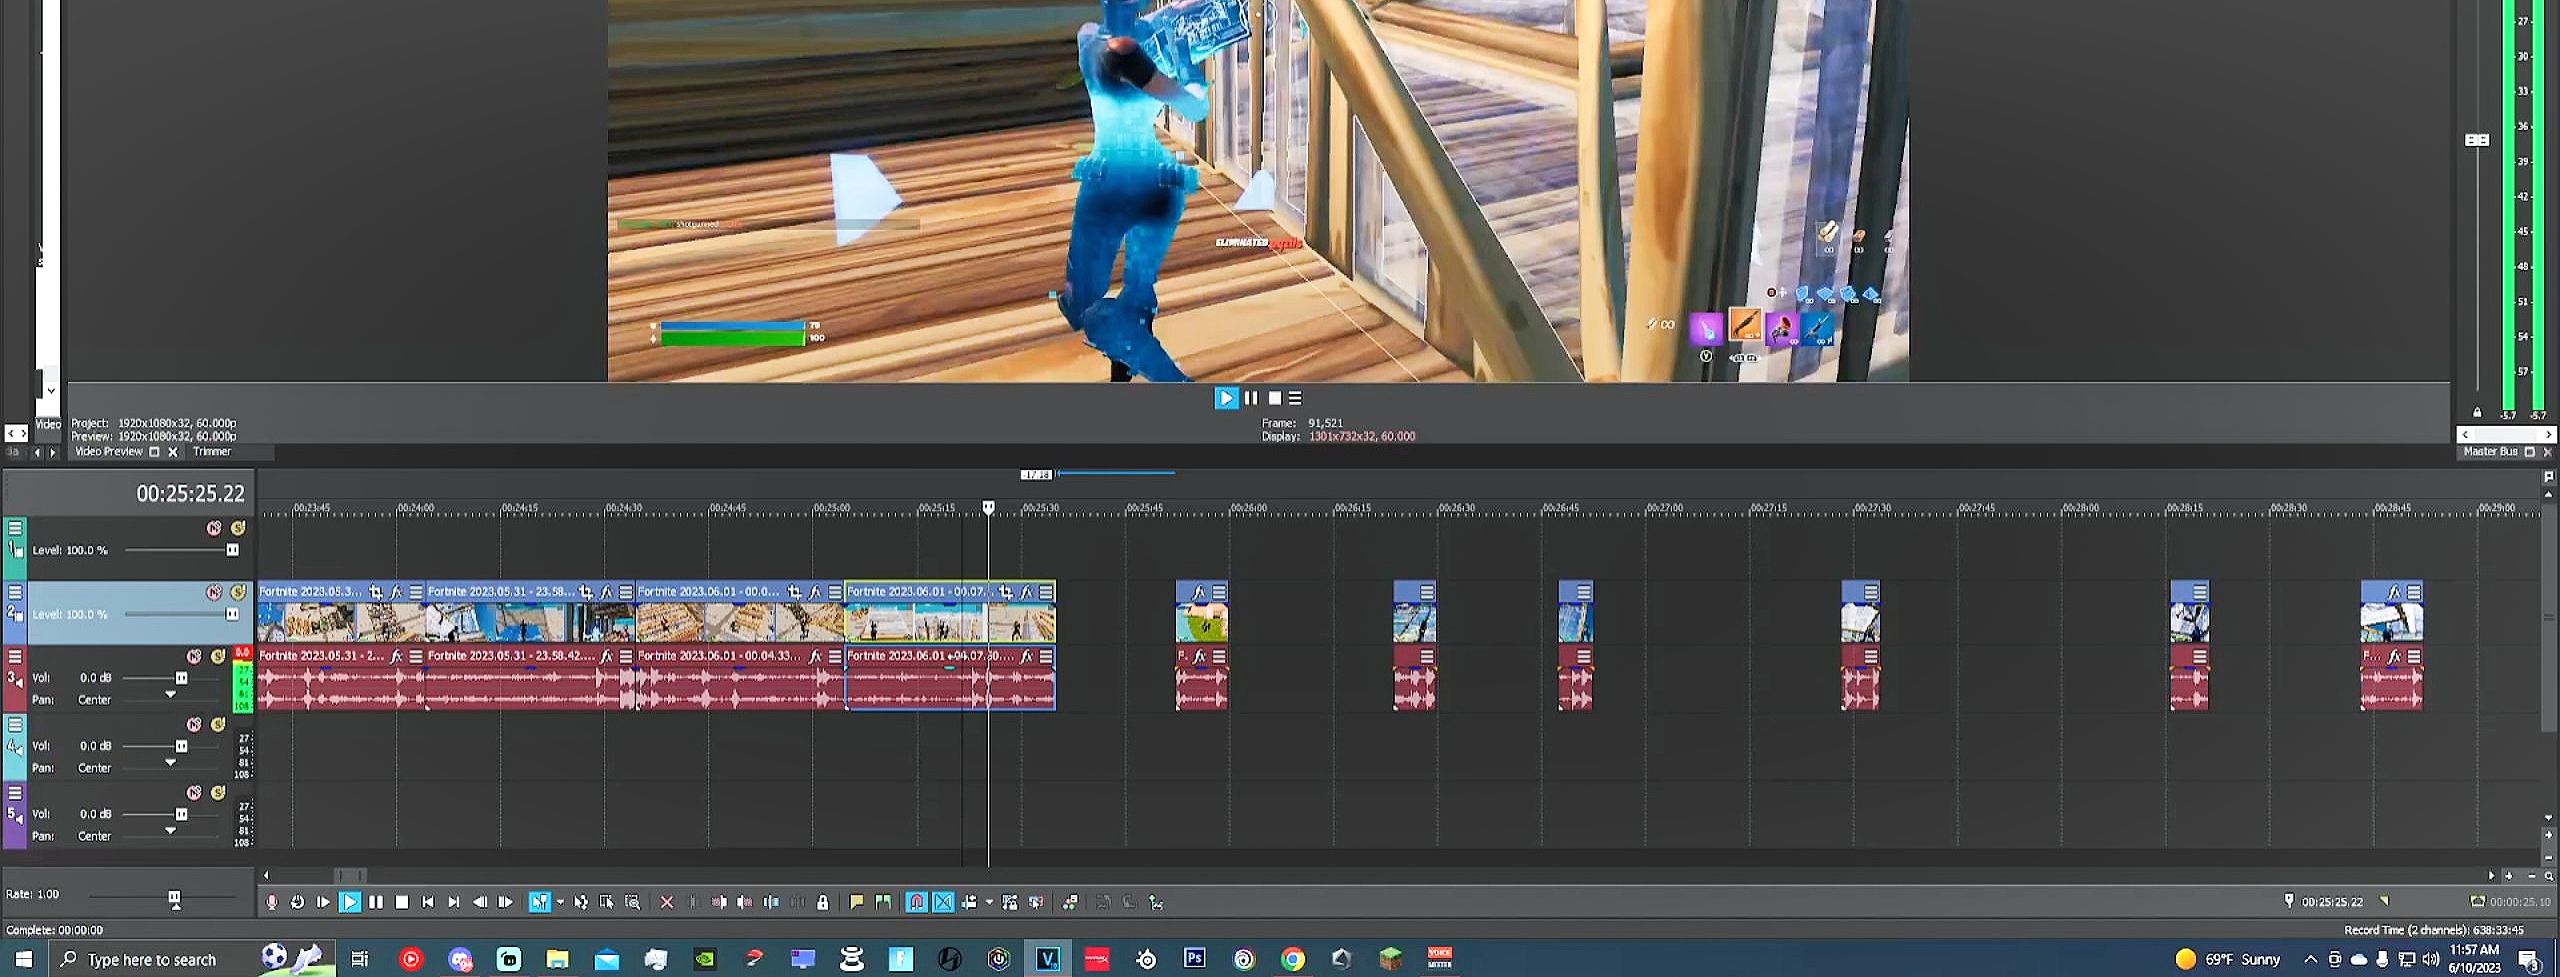The width and height of the screenshot is (2560, 977).
Task: Open the Normal Edit tool dropdown arrow
Action: (x=560, y=902)
